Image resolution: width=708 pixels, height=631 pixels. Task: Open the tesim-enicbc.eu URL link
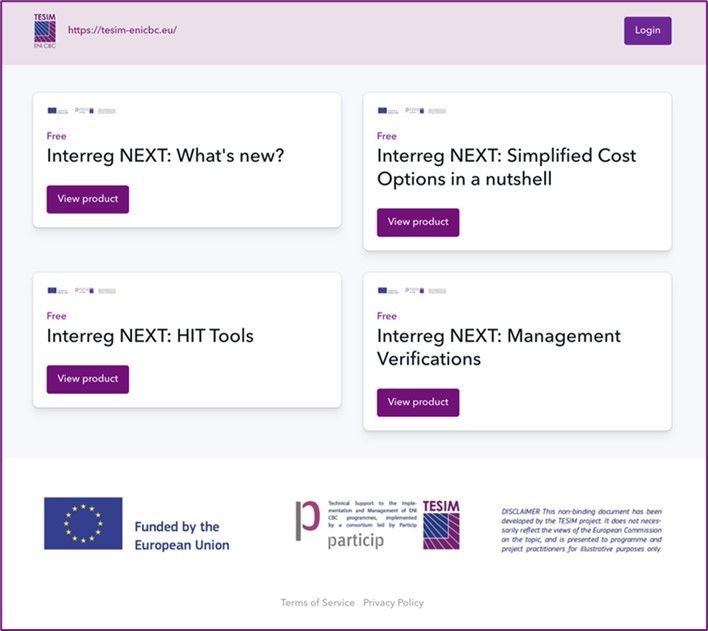(122, 30)
